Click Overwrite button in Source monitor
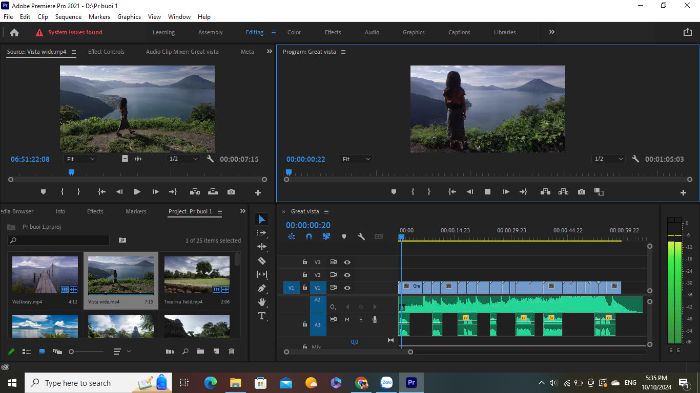The width and height of the screenshot is (700, 393). (x=213, y=192)
